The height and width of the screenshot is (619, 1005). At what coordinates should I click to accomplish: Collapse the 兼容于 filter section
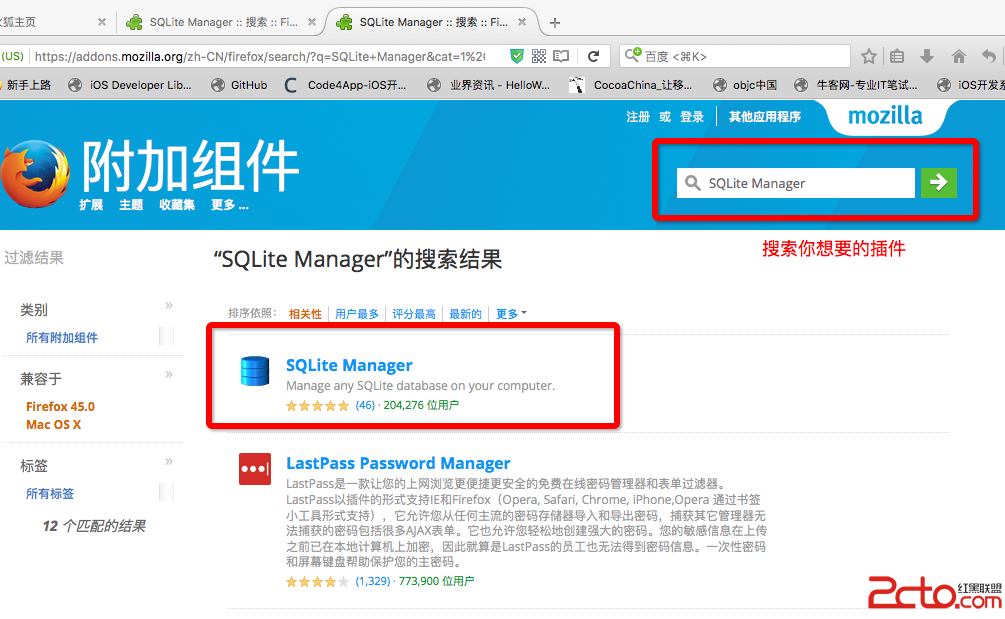(x=169, y=374)
